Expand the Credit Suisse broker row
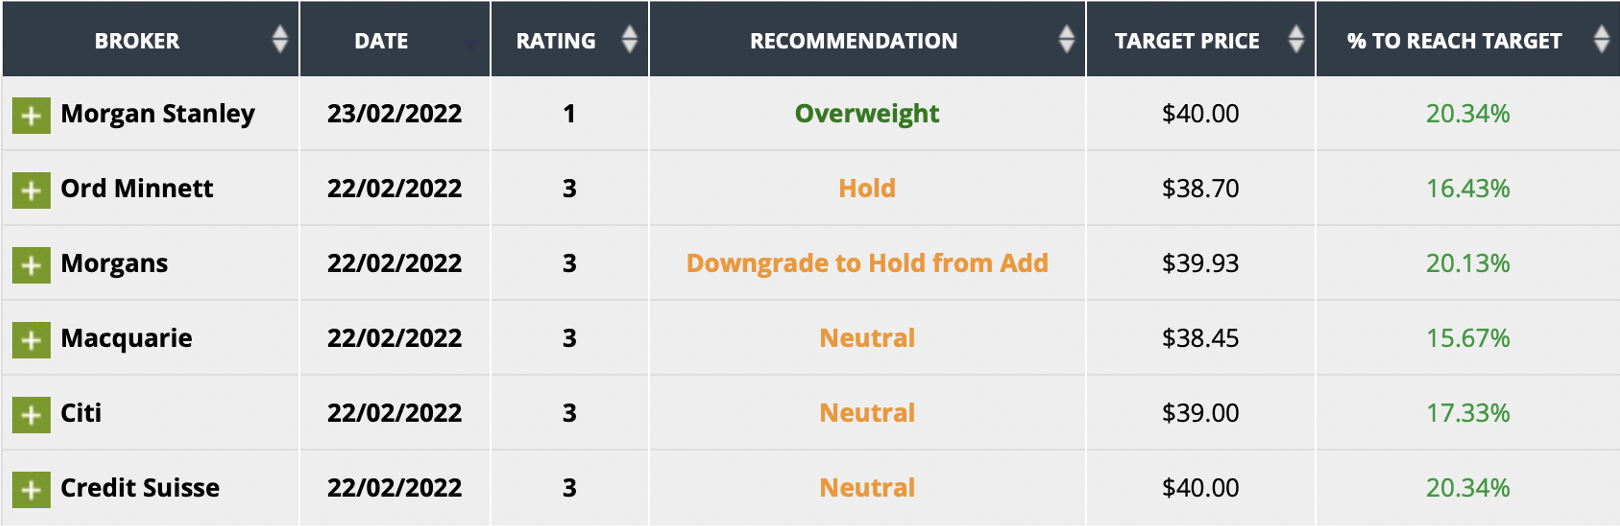The width and height of the screenshot is (1620, 526). tap(31, 490)
